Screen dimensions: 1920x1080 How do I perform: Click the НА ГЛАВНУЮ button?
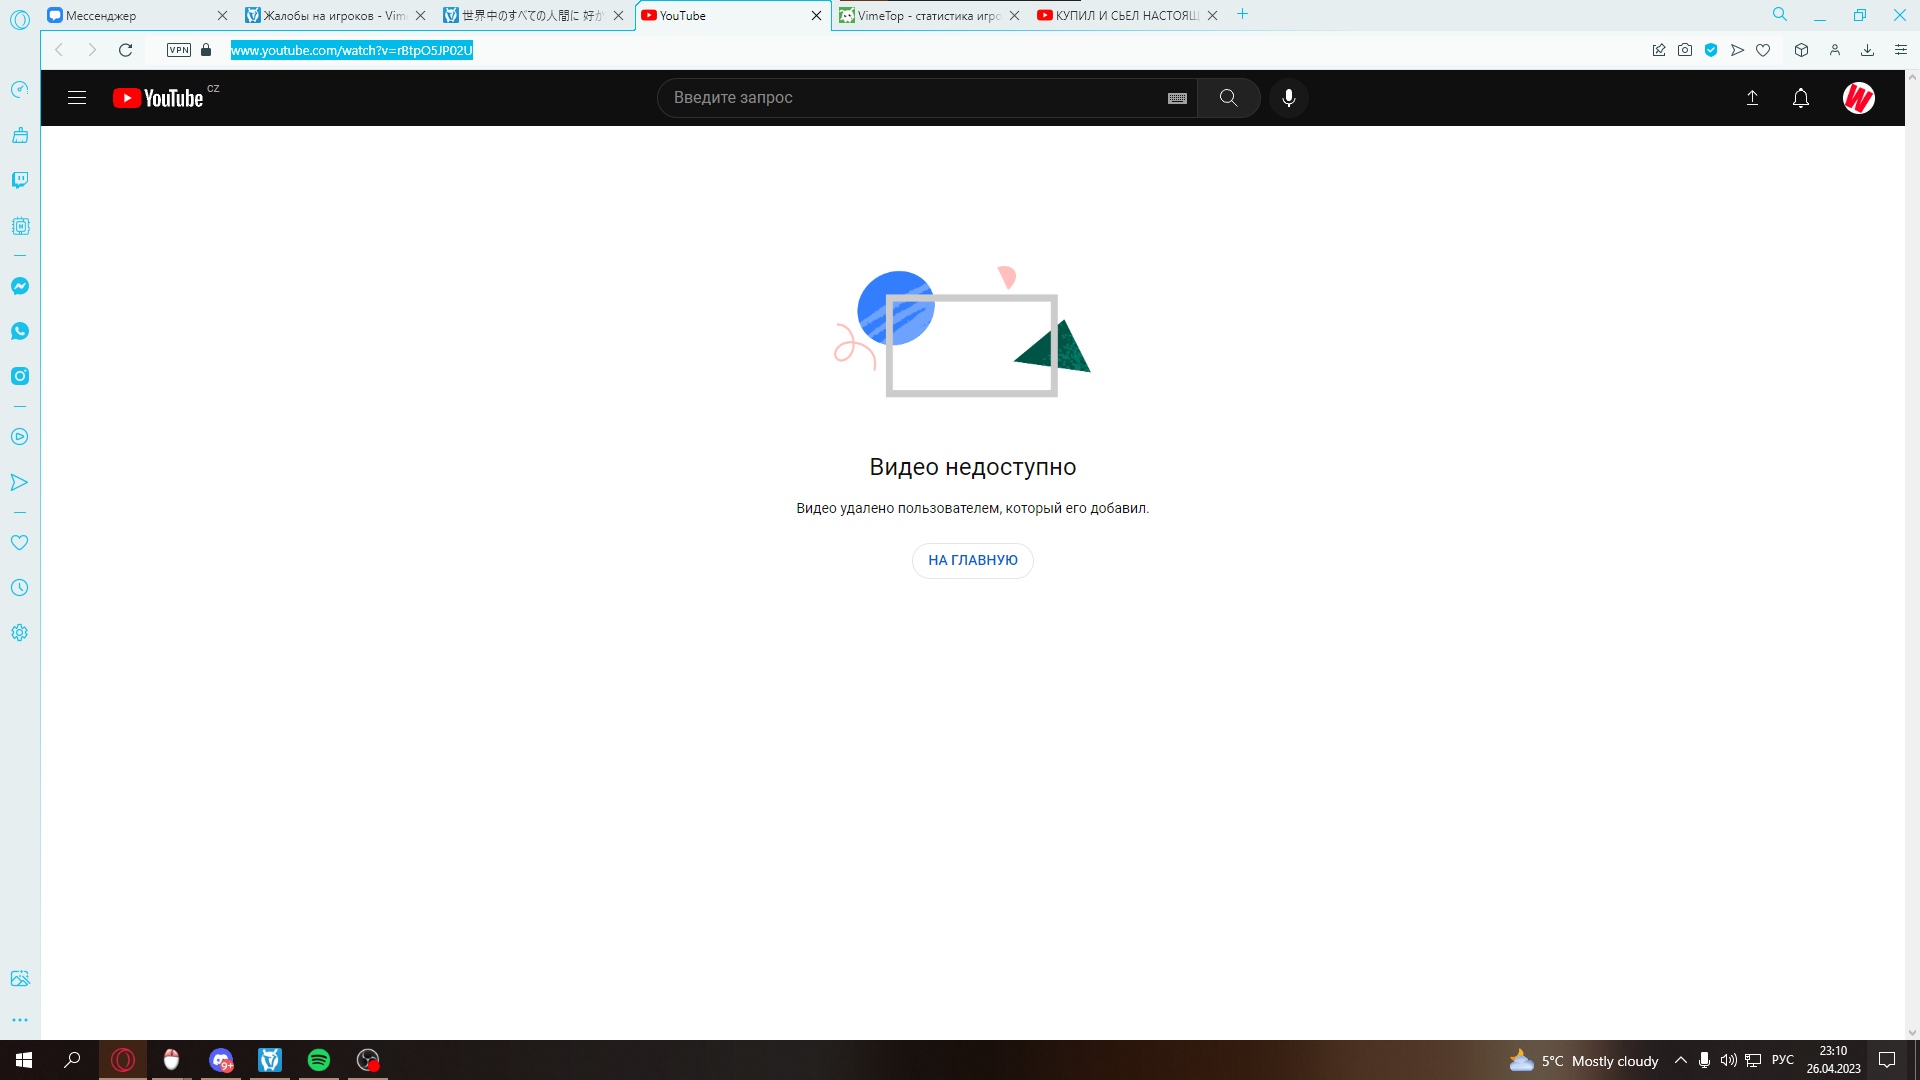pyautogui.click(x=972, y=560)
